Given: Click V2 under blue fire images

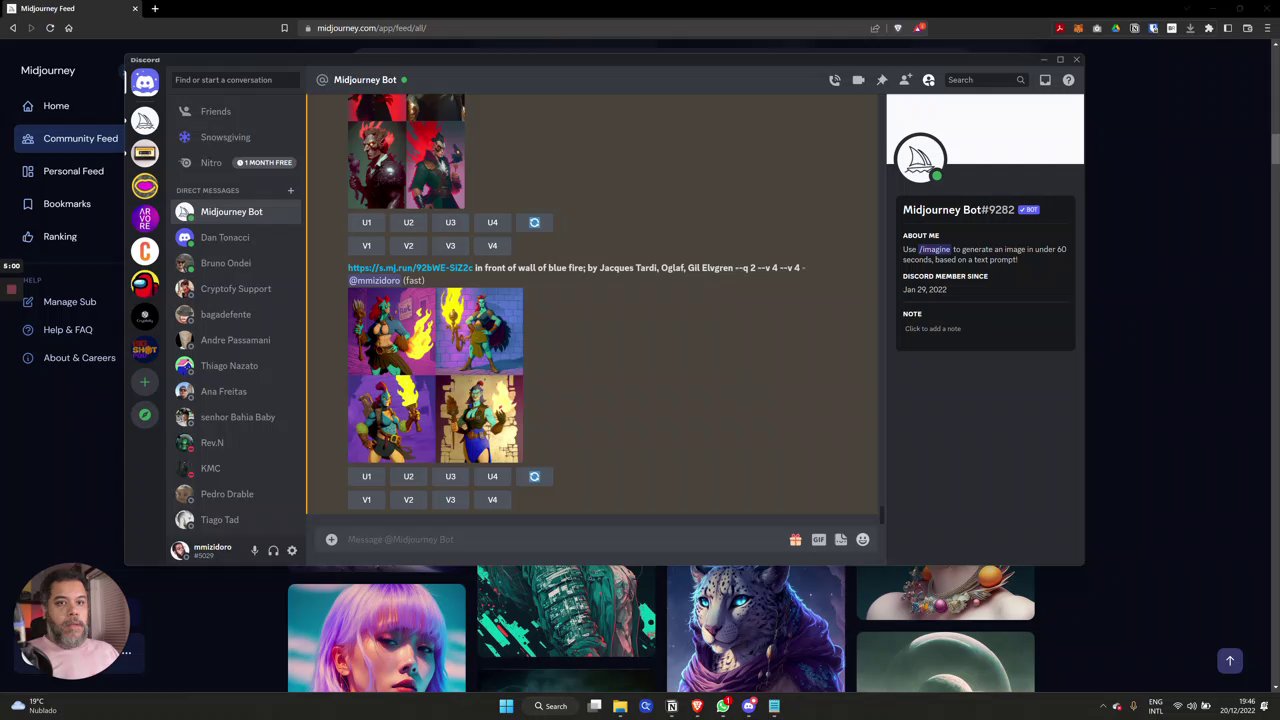Looking at the screenshot, I should point(408,500).
